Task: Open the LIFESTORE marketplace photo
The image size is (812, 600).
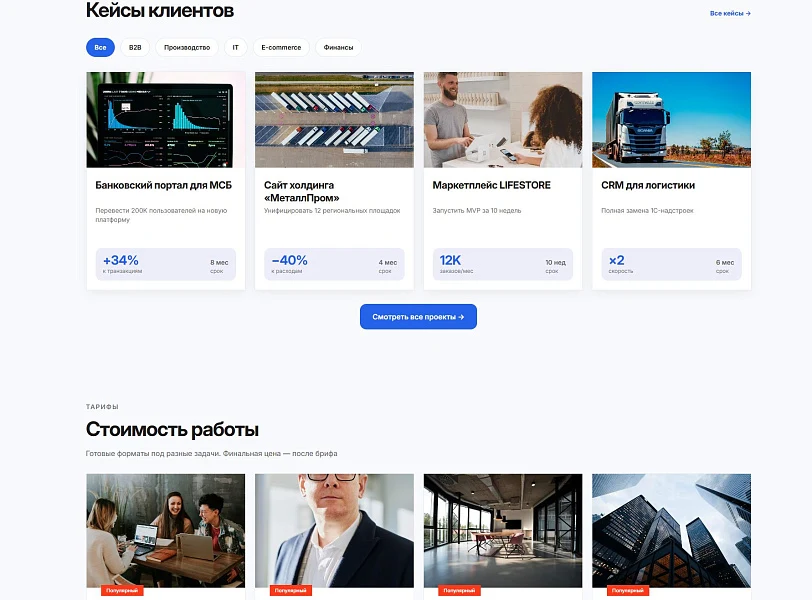Action: [x=503, y=120]
